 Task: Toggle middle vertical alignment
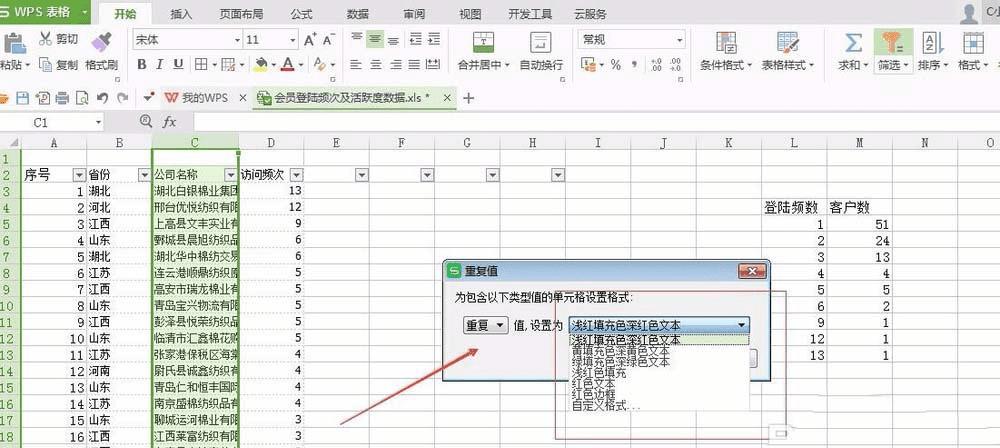coord(376,40)
